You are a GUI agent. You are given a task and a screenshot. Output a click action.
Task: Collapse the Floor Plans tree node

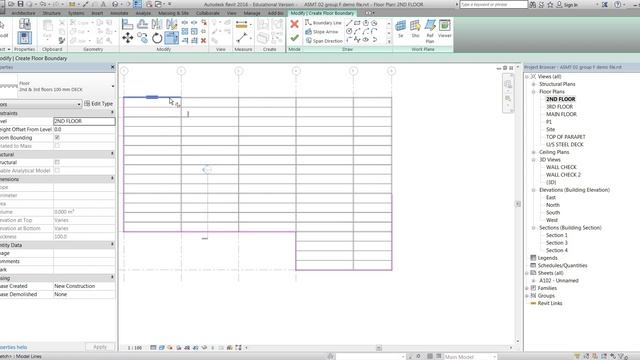point(533,92)
